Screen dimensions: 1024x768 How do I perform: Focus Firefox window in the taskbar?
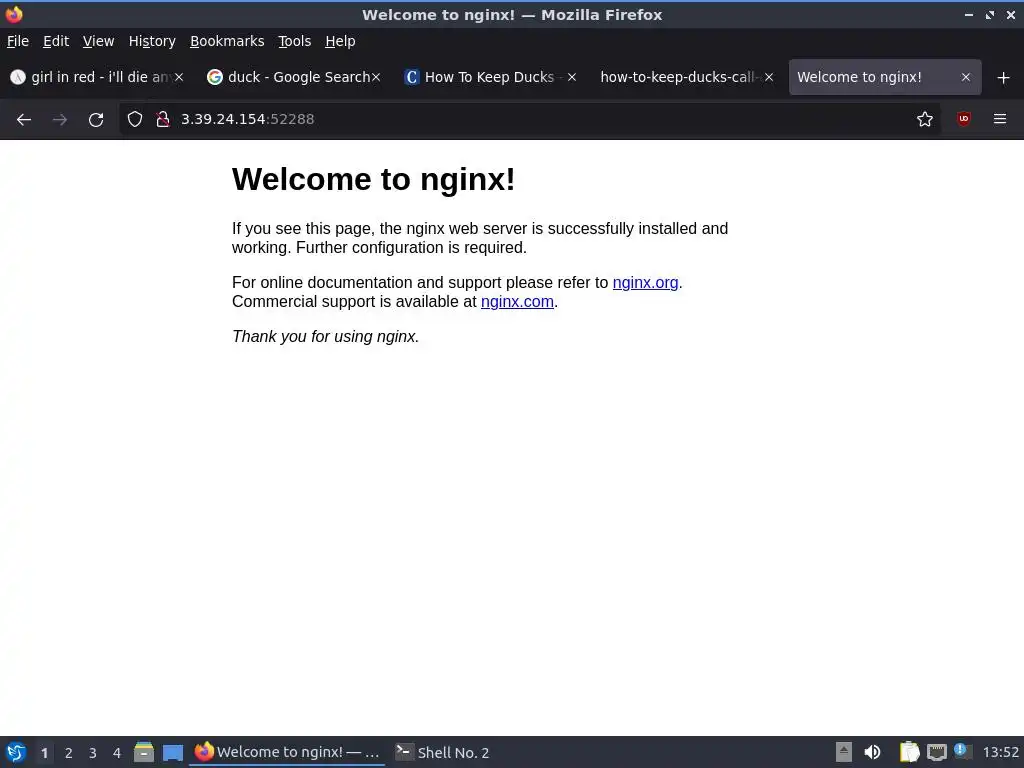coord(287,752)
